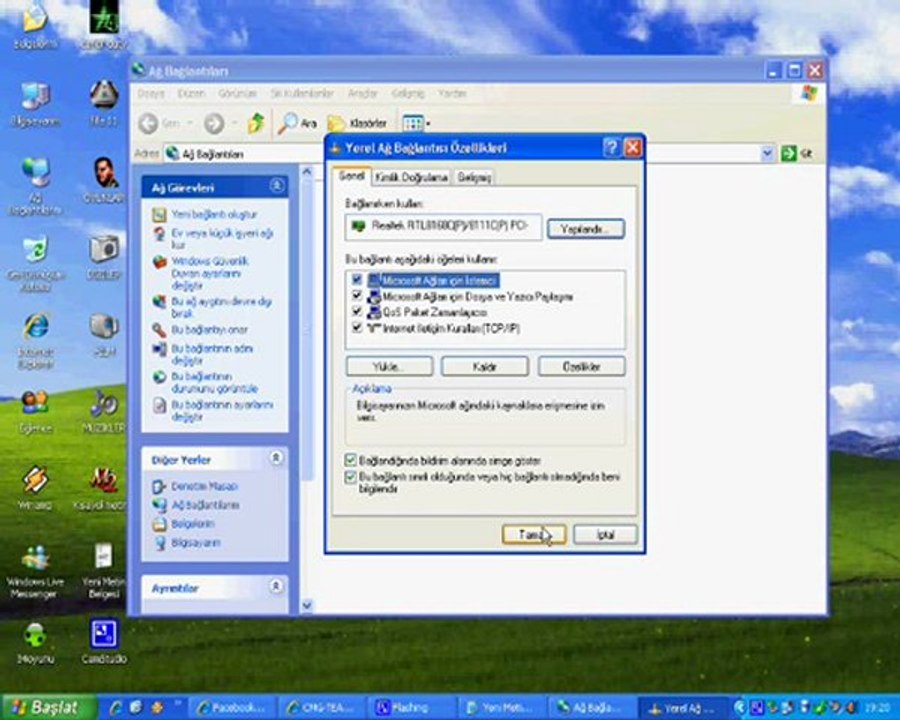The width and height of the screenshot is (900, 720).
Task: Click the forward arrow toolbar icon
Action: (214, 123)
